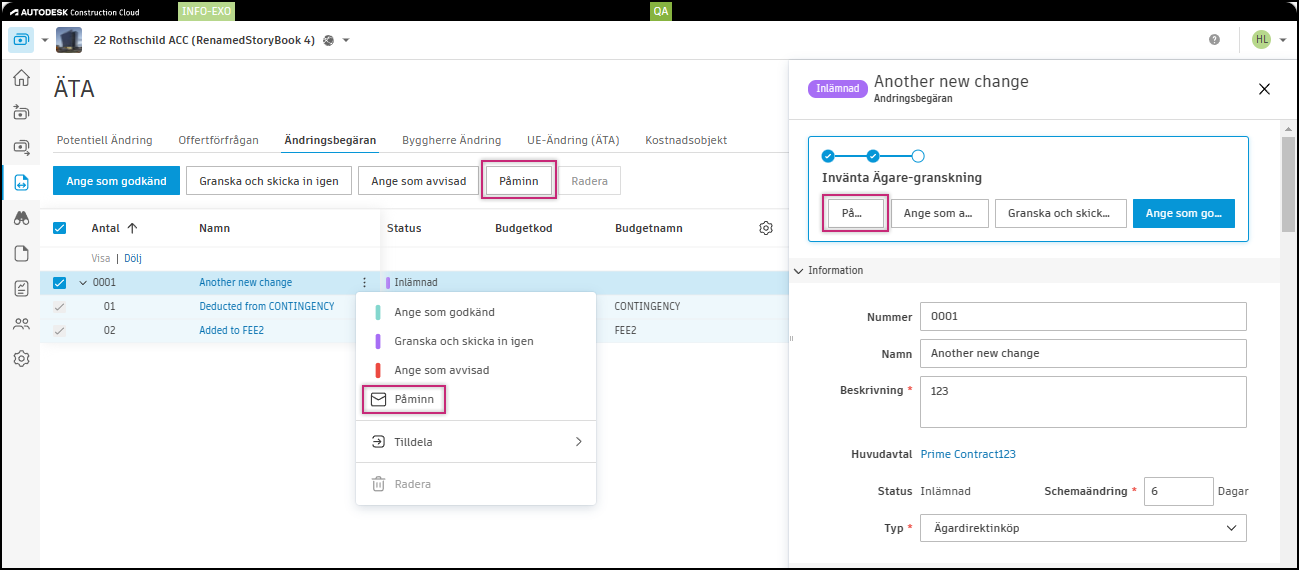Image resolution: width=1299 pixels, height=570 pixels.
Task: Click the checkbox for row 02
Action: [x=59, y=330]
